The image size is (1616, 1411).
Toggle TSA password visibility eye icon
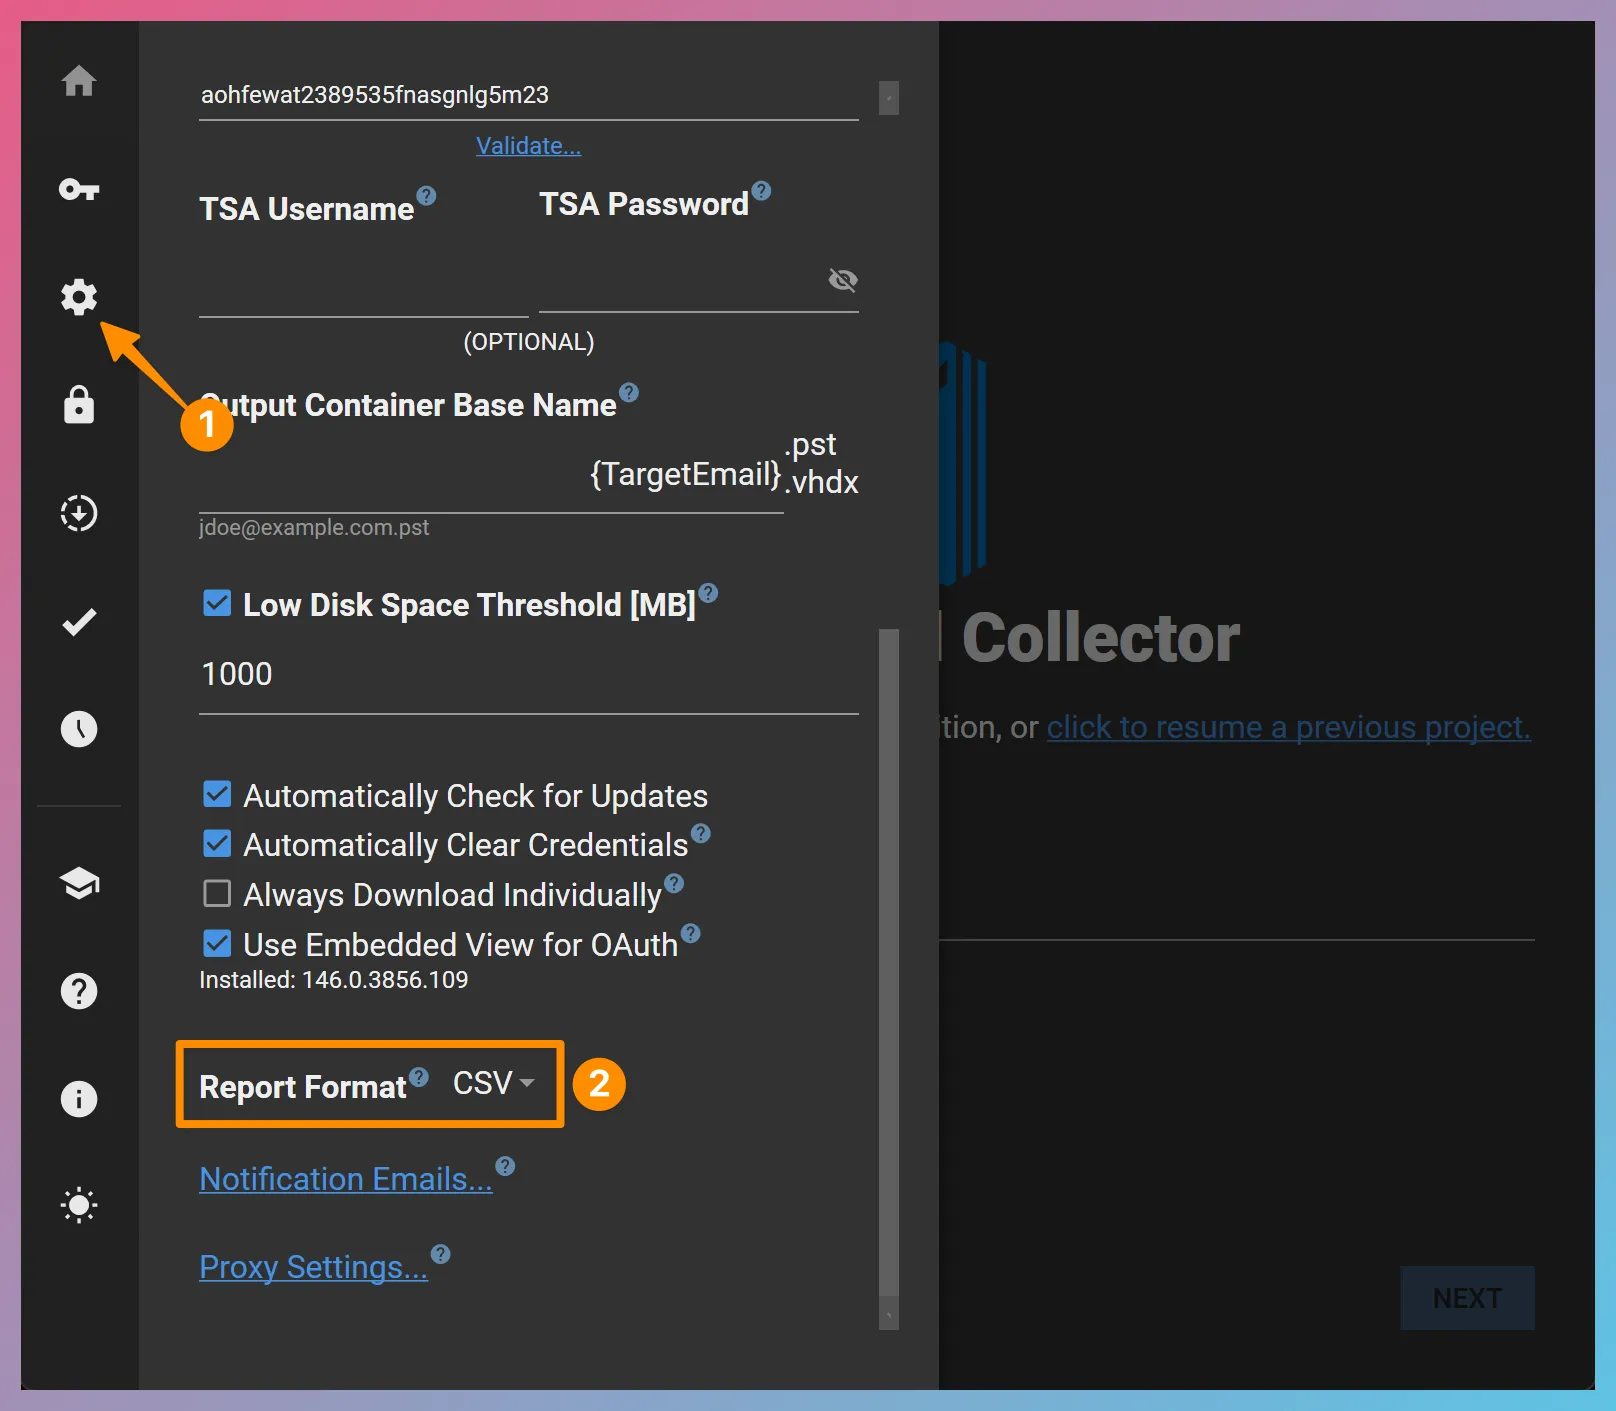(843, 280)
